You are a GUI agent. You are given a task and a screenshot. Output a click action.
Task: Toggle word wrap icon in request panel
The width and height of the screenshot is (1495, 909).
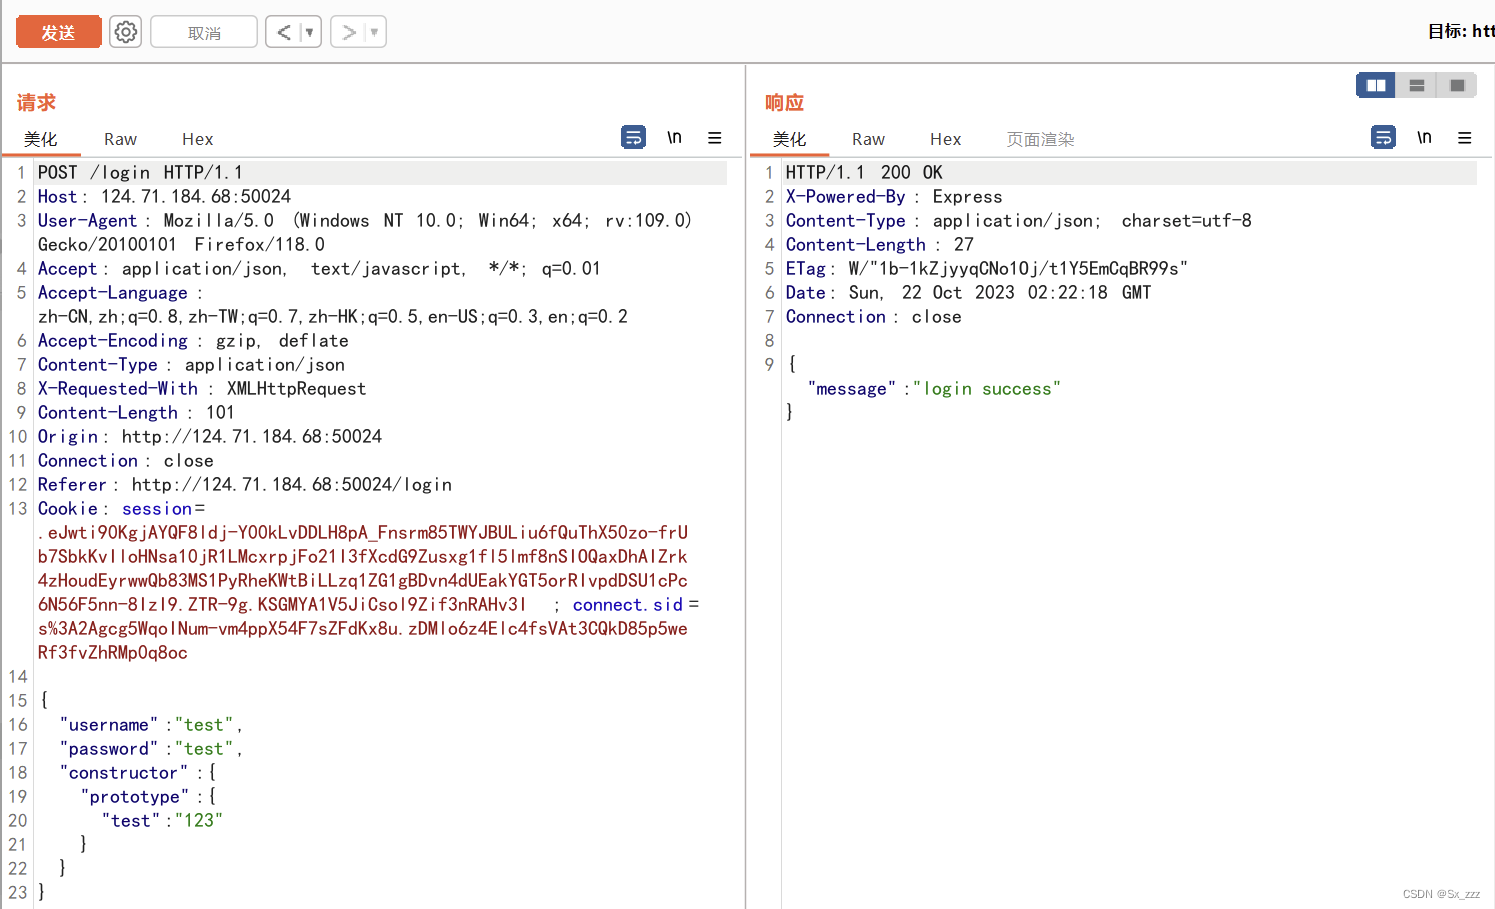634,137
